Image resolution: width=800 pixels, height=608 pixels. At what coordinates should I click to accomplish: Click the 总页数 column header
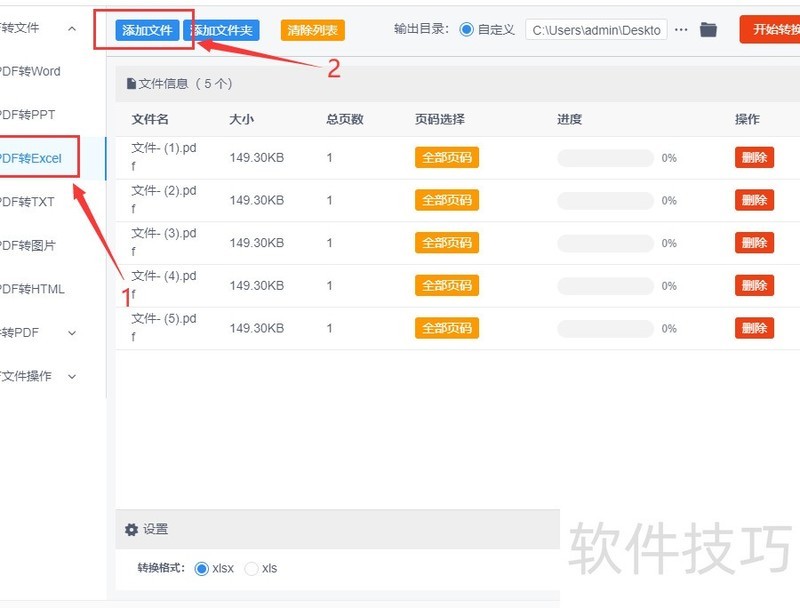[x=345, y=119]
